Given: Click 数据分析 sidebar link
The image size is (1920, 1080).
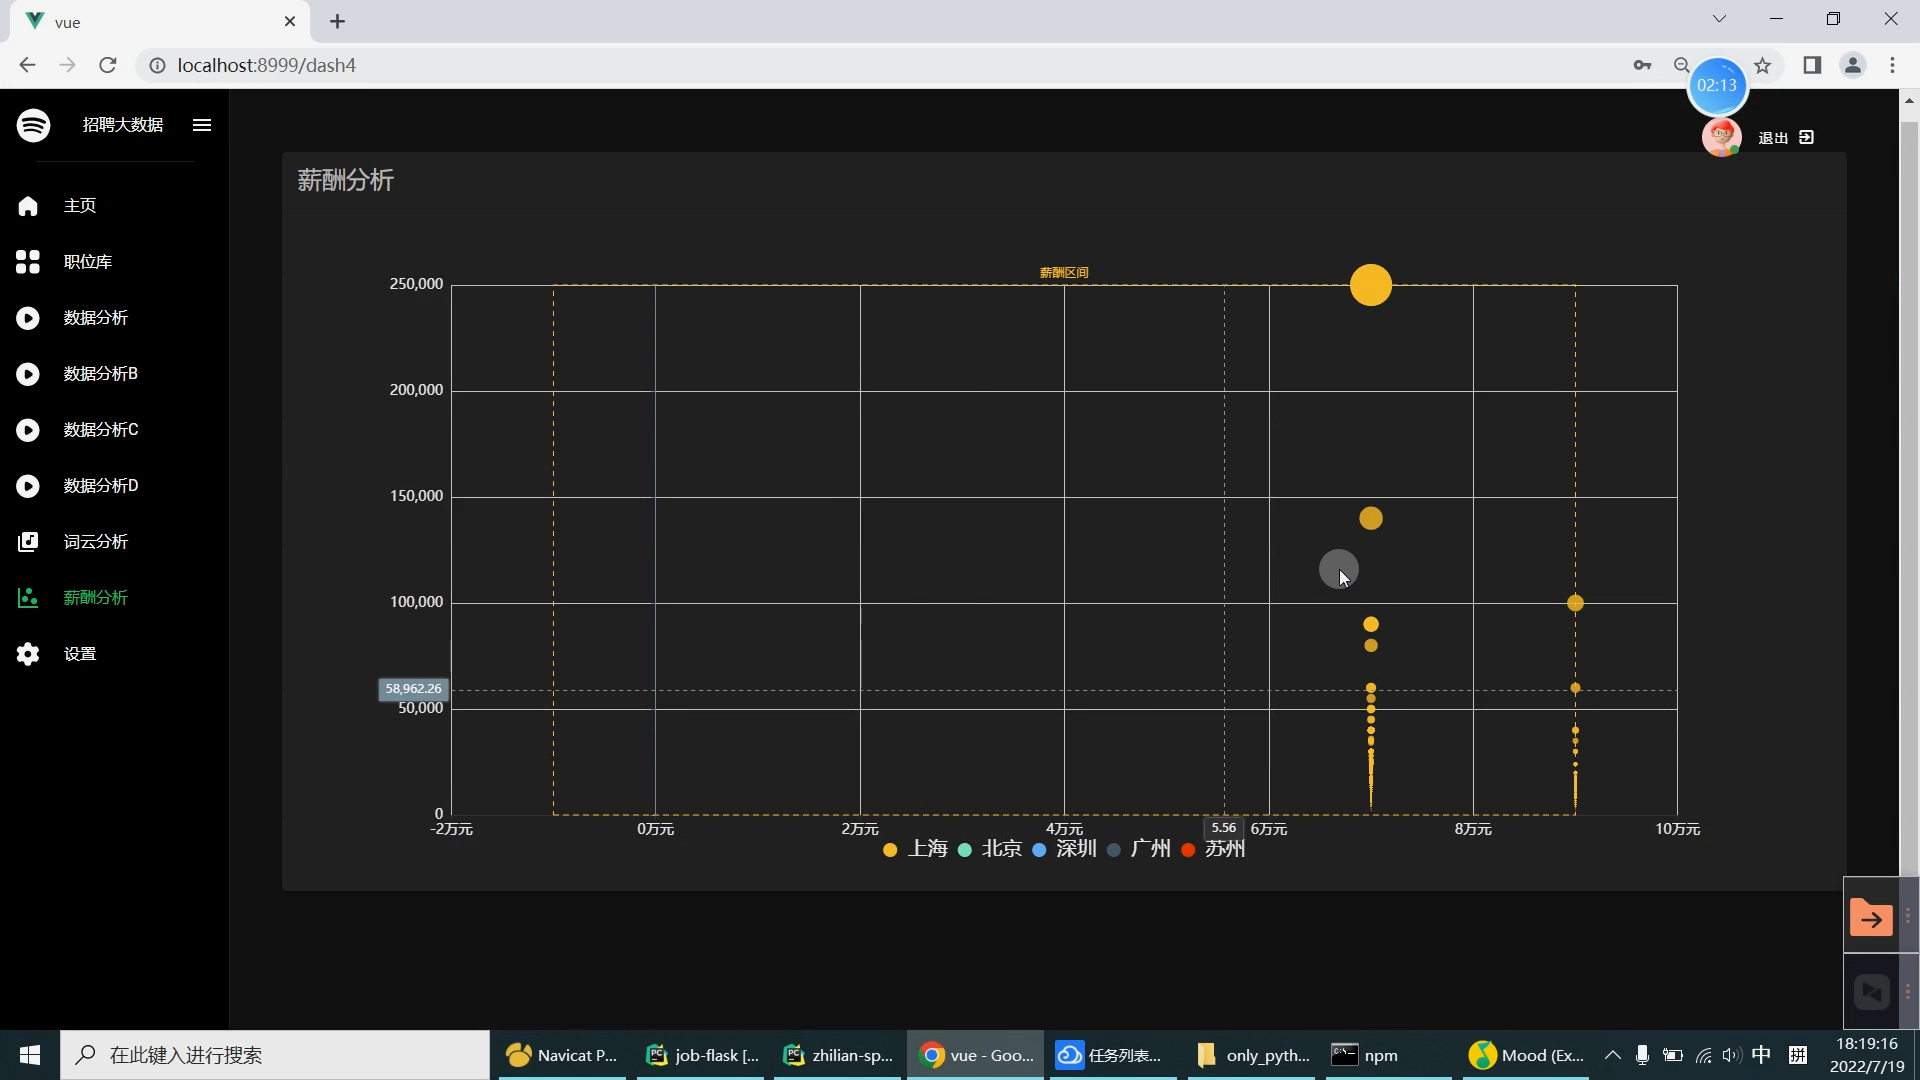Looking at the screenshot, I should [x=95, y=318].
